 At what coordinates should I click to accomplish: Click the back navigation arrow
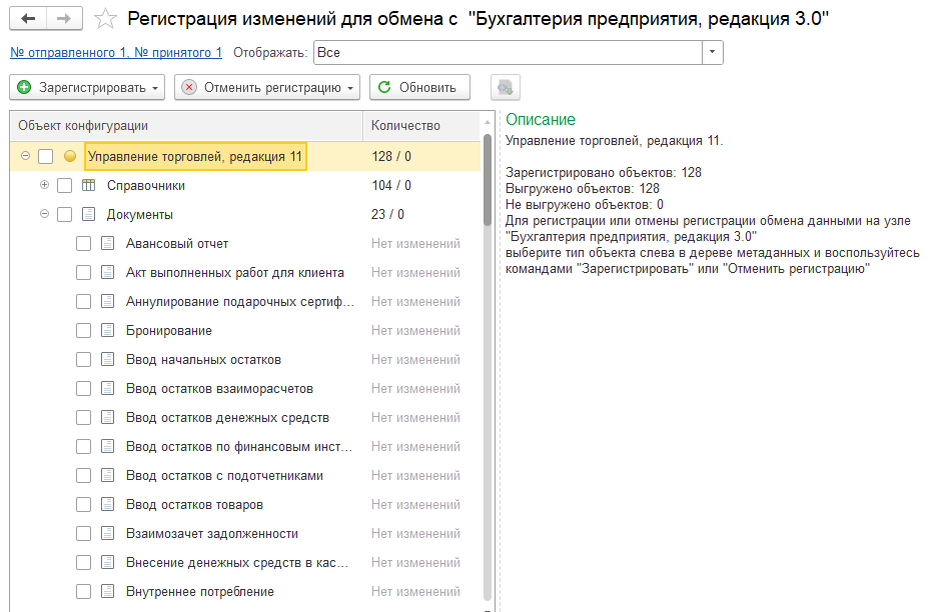tap(28, 19)
